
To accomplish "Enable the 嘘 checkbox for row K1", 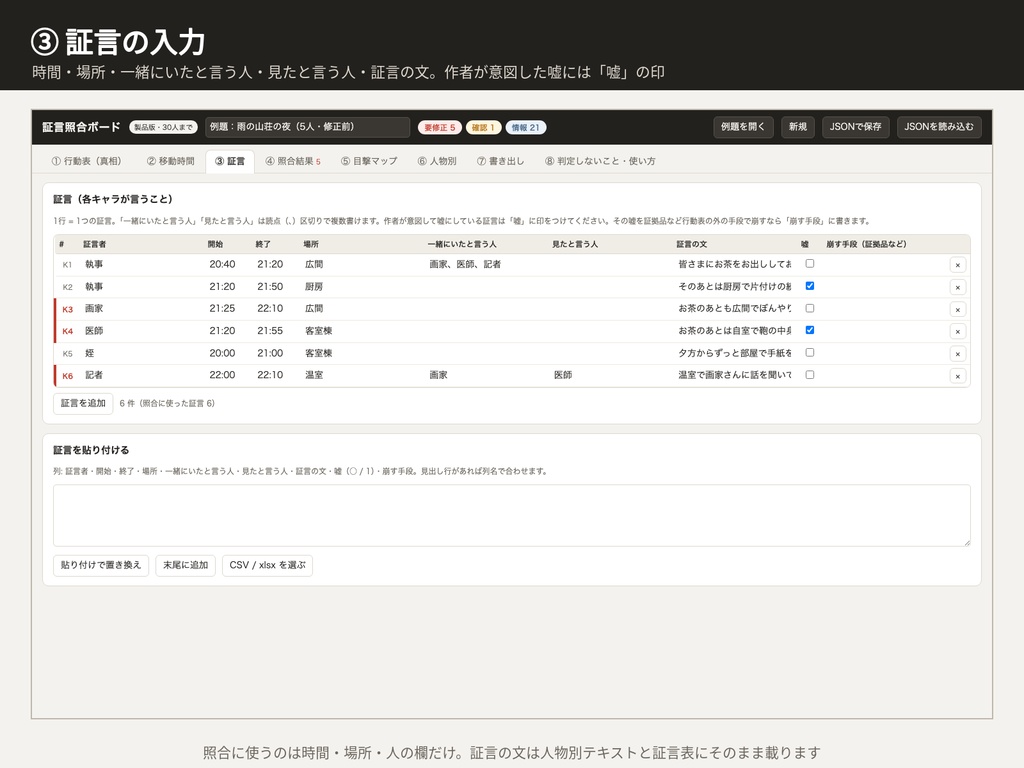I will [810, 264].
